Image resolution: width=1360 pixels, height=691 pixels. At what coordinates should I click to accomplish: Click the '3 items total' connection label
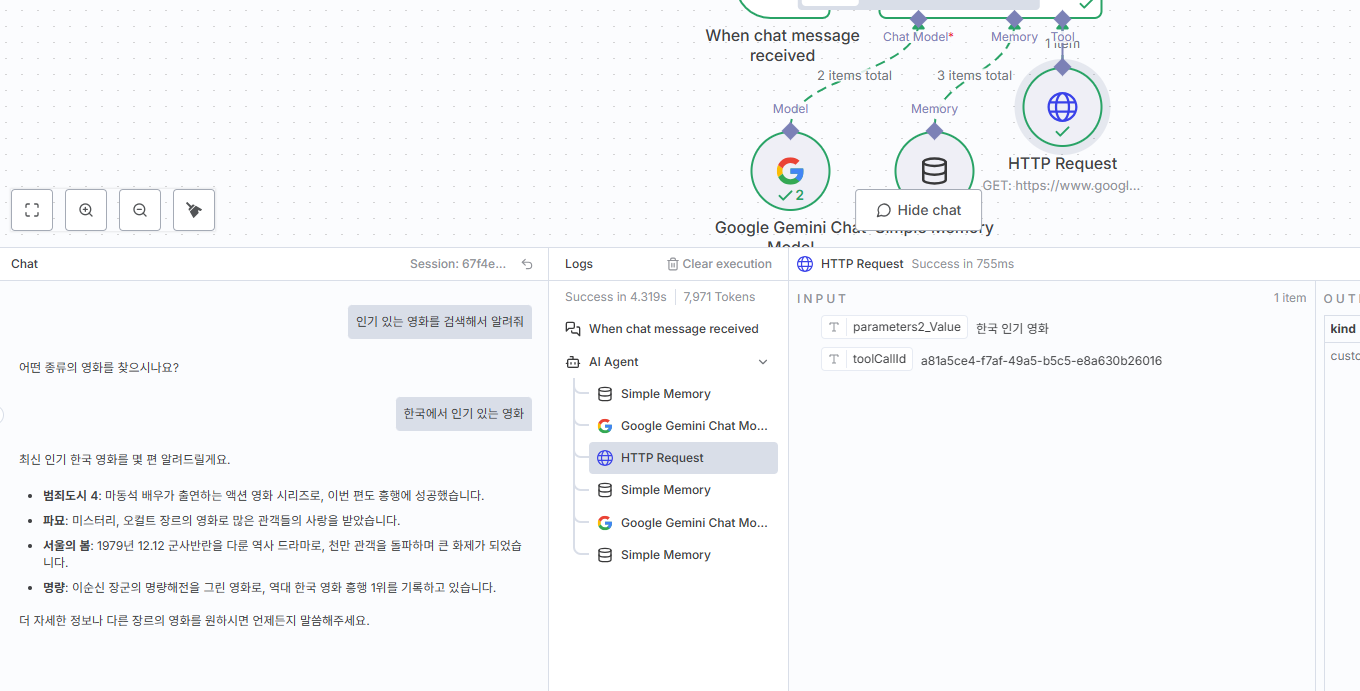tap(974, 75)
